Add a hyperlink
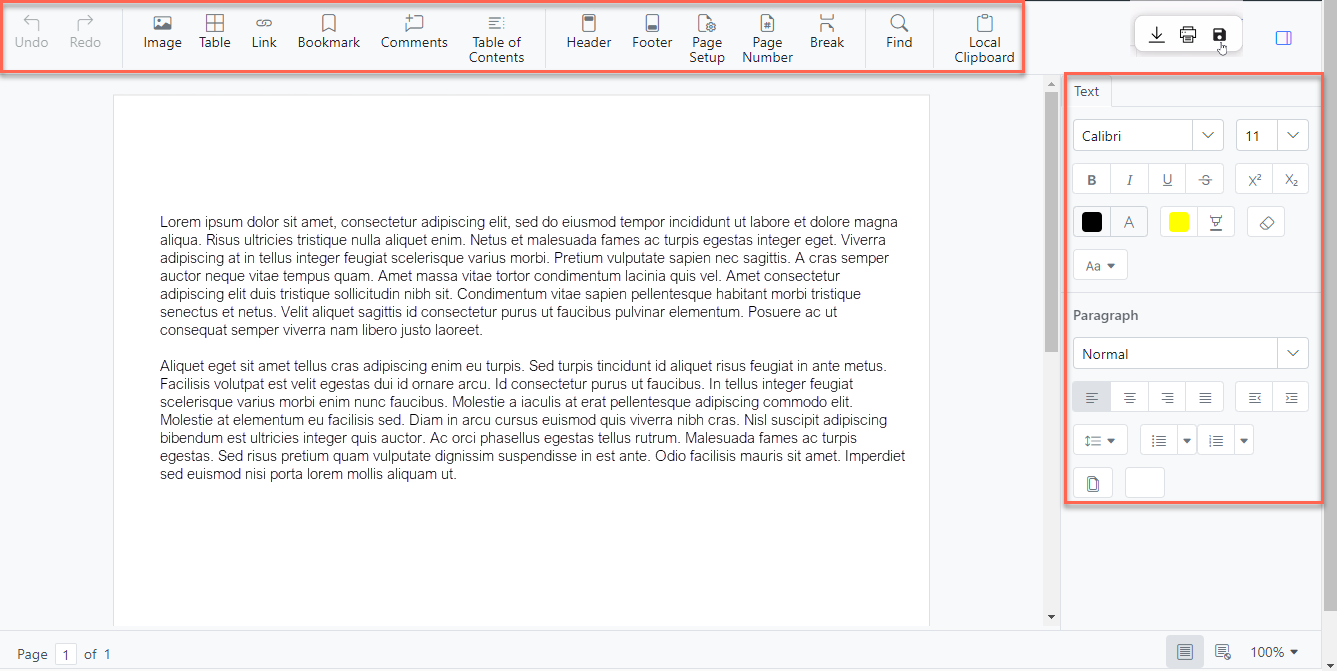This screenshot has width=1337, height=671. pyautogui.click(x=263, y=33)
